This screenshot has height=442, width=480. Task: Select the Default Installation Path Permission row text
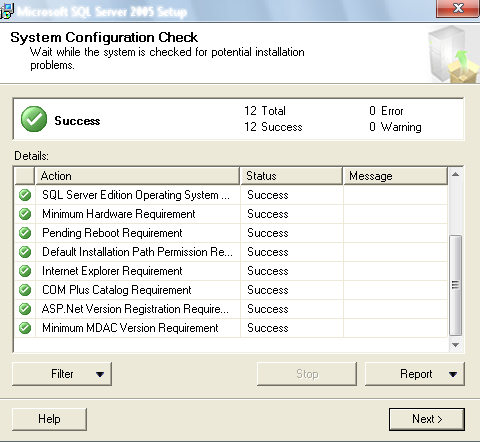click(x=137, y=252)
